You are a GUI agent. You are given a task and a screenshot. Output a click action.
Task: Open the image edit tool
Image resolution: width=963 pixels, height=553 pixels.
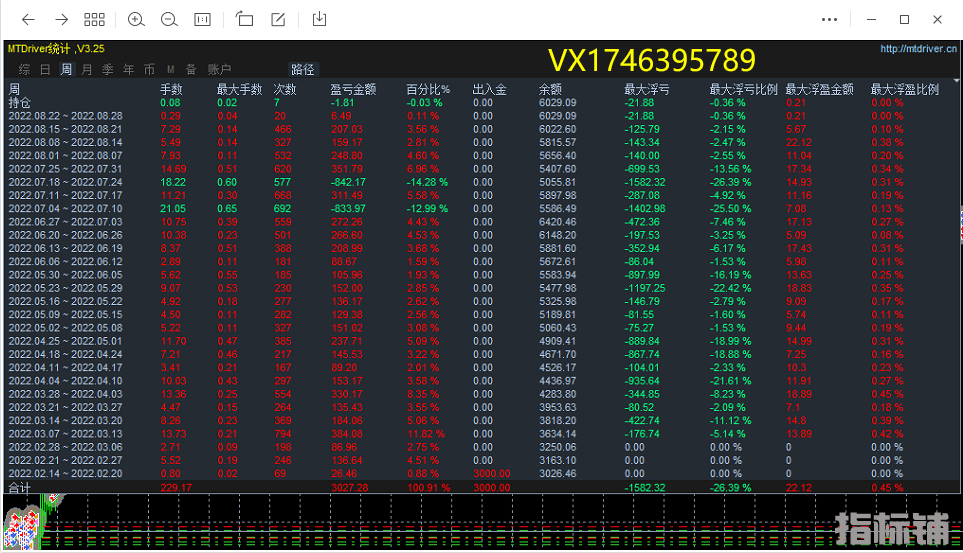pyautogui.click(x=279, y=19)
